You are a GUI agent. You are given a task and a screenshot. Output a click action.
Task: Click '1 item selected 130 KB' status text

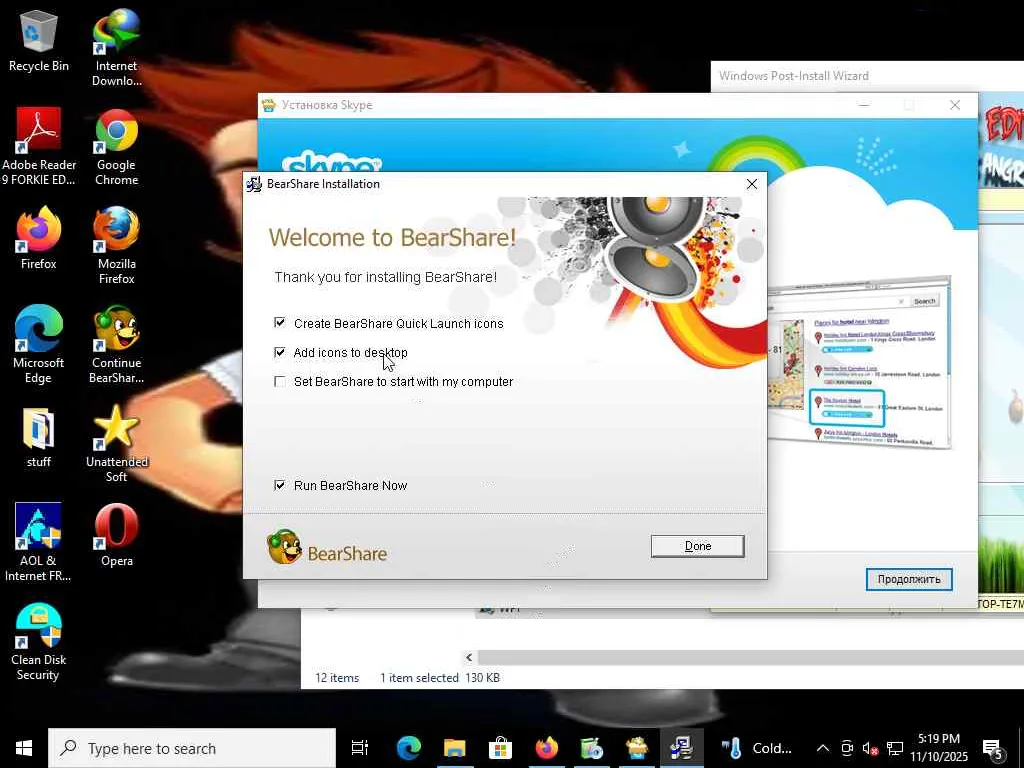[x=440, y=678]
